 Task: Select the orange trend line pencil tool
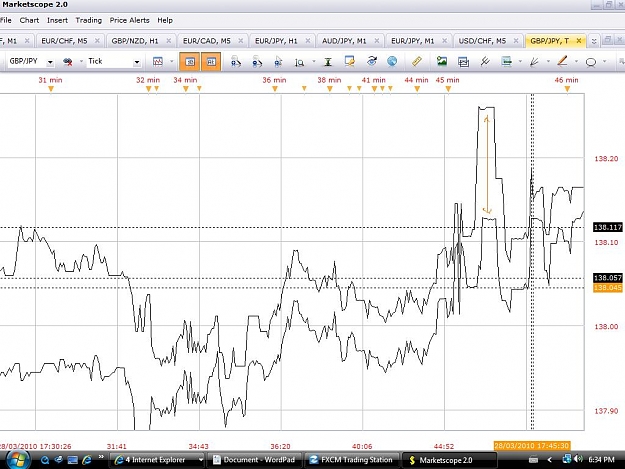coord(562,61)
